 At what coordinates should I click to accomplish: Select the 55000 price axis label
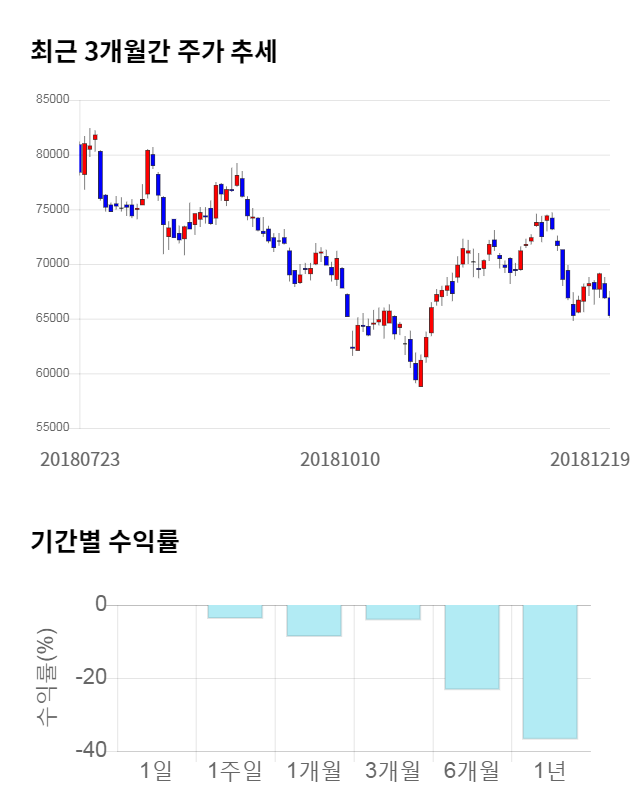coord(52,428)
